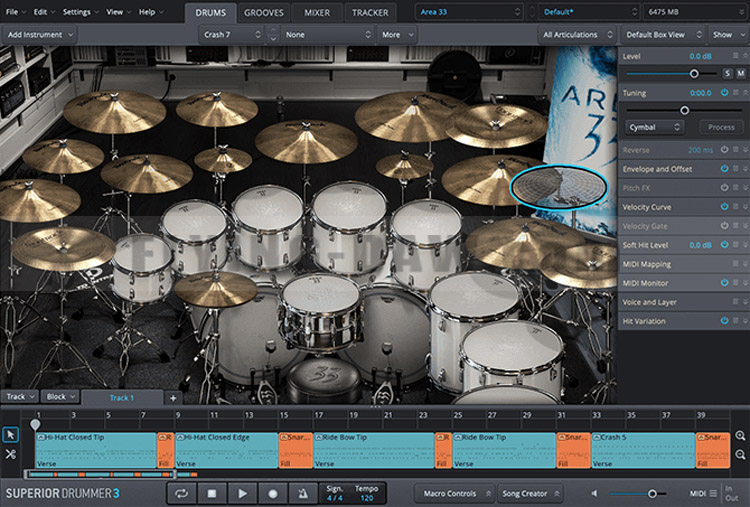
Task: Select the scissors cut tool beside timeline
Action: tap(10, 454)
